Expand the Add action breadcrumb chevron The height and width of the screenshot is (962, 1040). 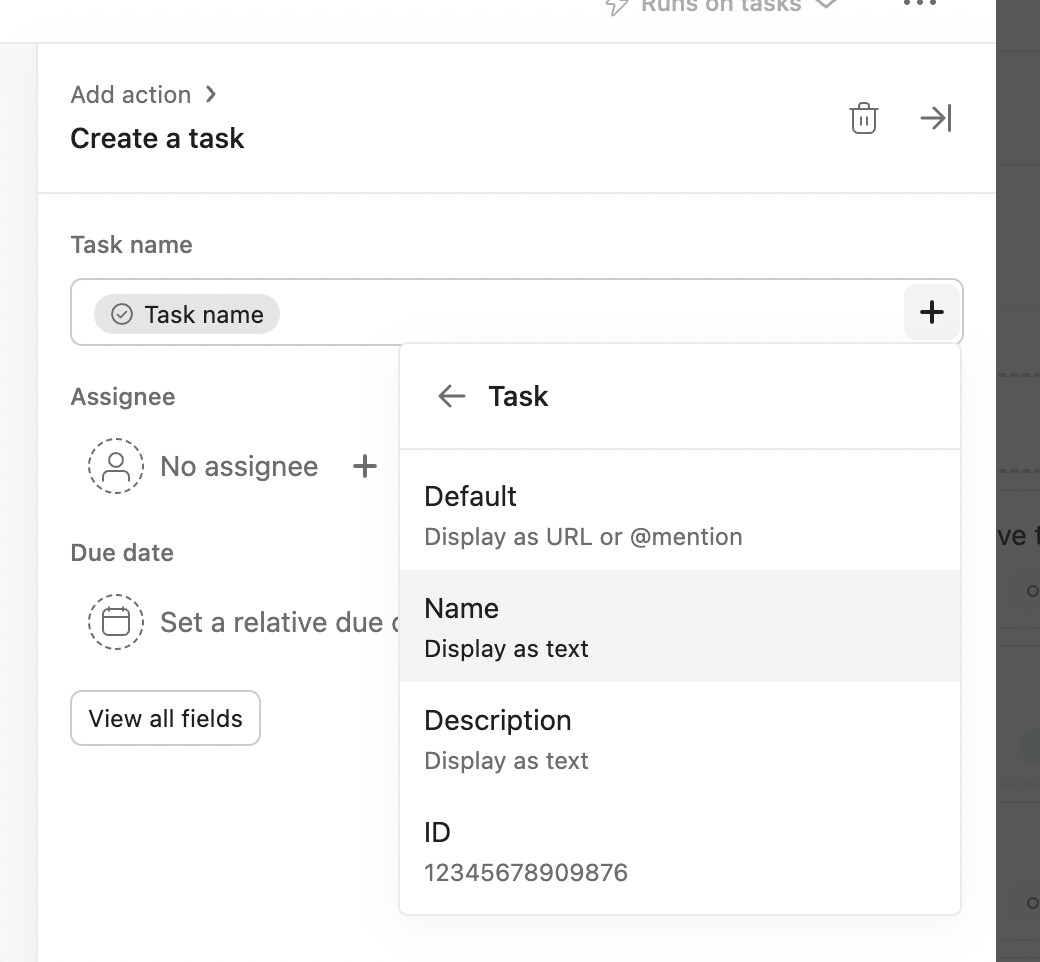pos(210,93)
